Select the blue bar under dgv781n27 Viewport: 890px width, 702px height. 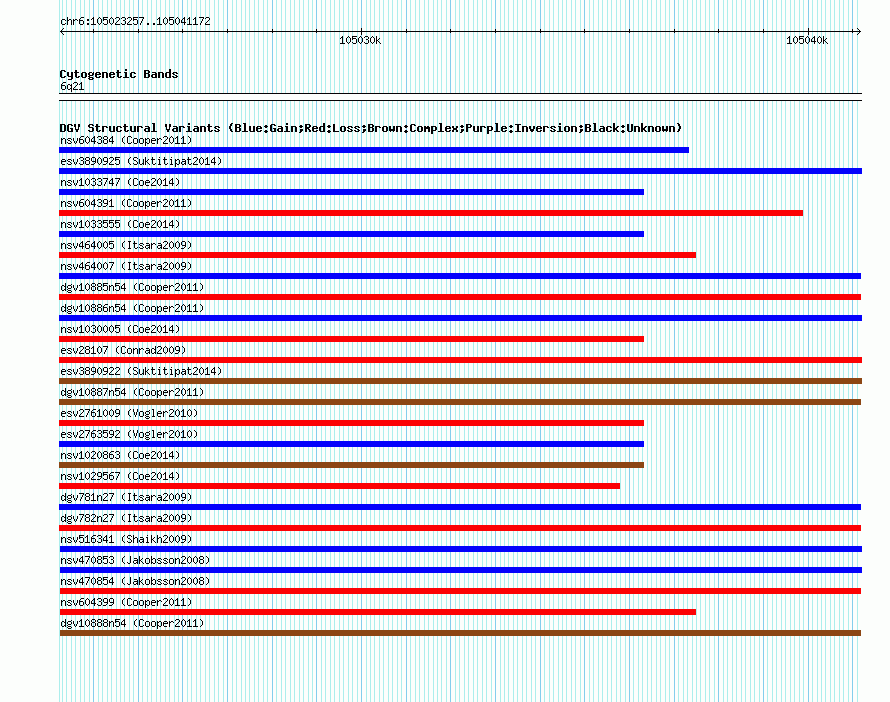(460, 507)
